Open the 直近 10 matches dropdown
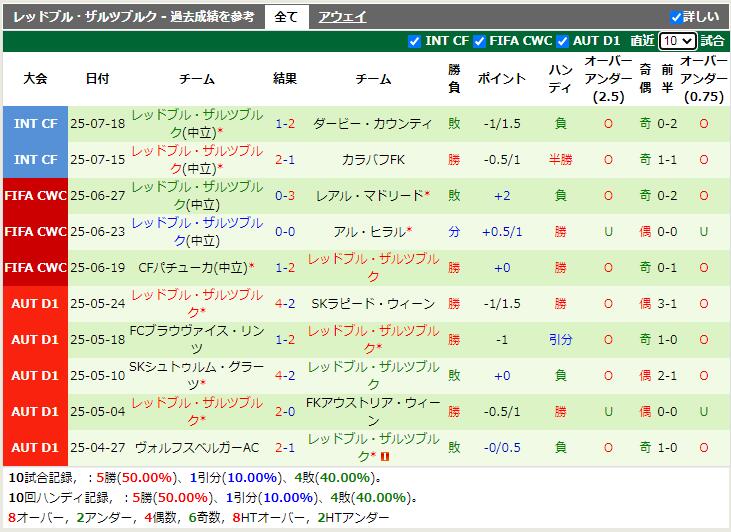This screenshot has width=731, height=532. click(677, 41)
